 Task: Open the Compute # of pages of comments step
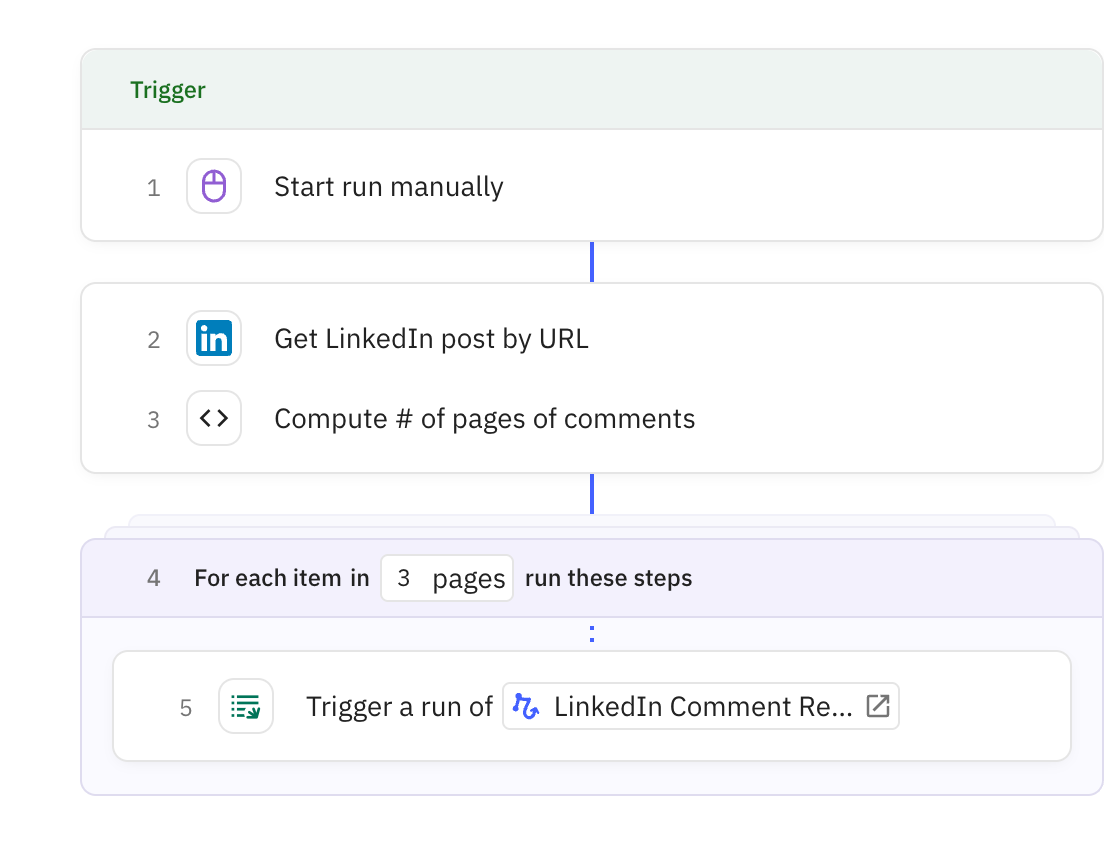(x=484, y=418)
